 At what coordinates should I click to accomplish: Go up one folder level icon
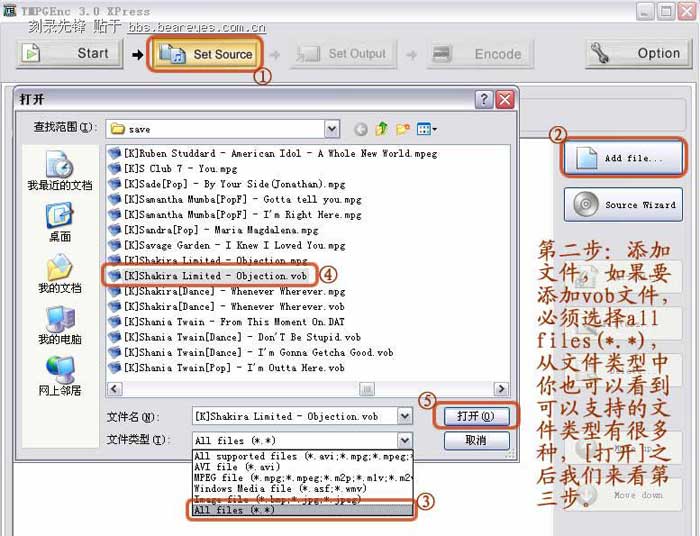(382, 129)
